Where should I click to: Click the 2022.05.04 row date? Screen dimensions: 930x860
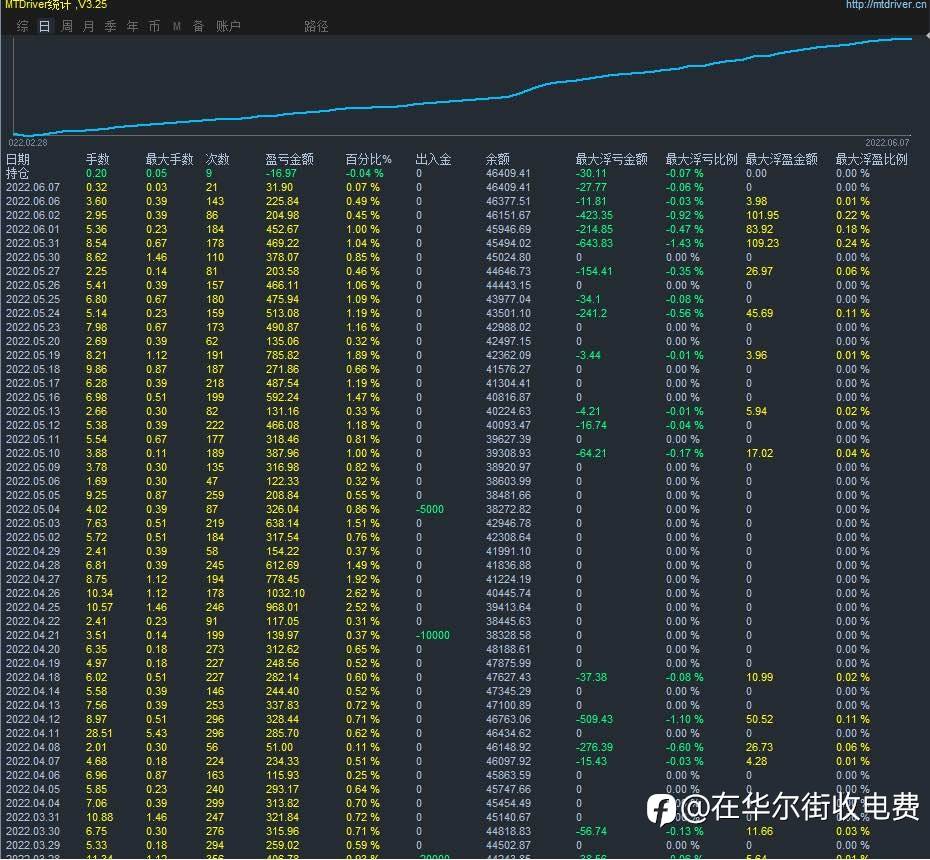tap(33, 509)
